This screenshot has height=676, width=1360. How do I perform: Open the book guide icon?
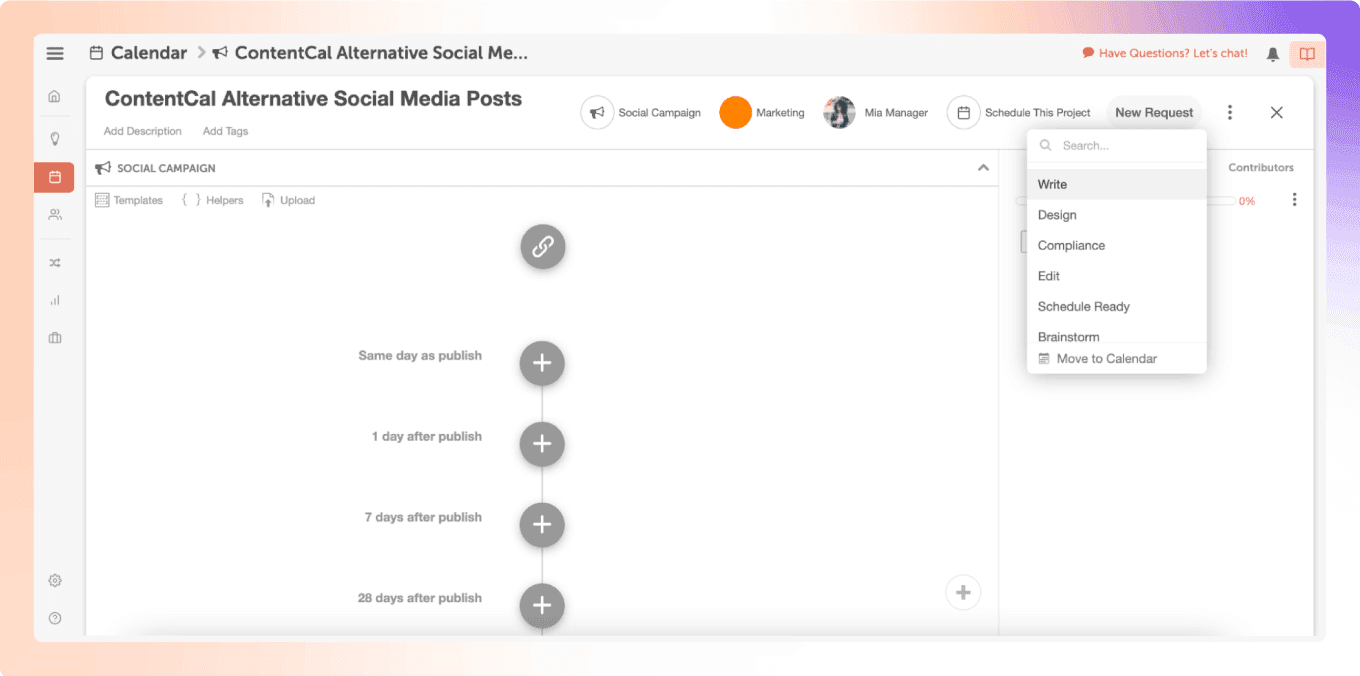click(1307, 54)
